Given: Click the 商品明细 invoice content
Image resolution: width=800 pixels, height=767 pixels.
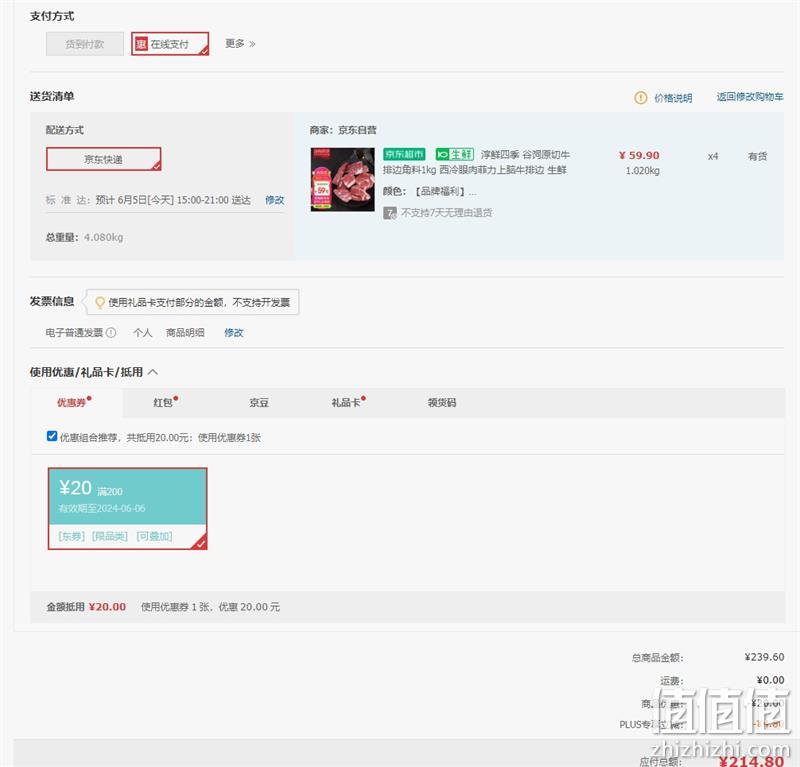Looking at the screenshot, I should click(185, 333).
